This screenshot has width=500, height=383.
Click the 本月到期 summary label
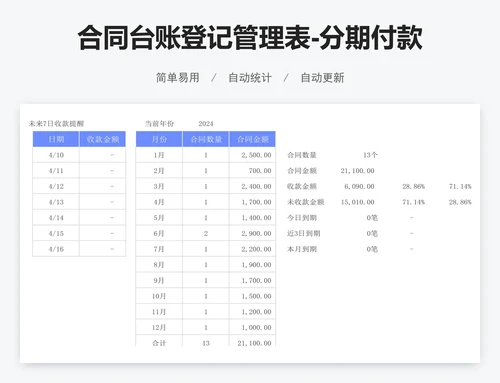click(x=302, y=249)
